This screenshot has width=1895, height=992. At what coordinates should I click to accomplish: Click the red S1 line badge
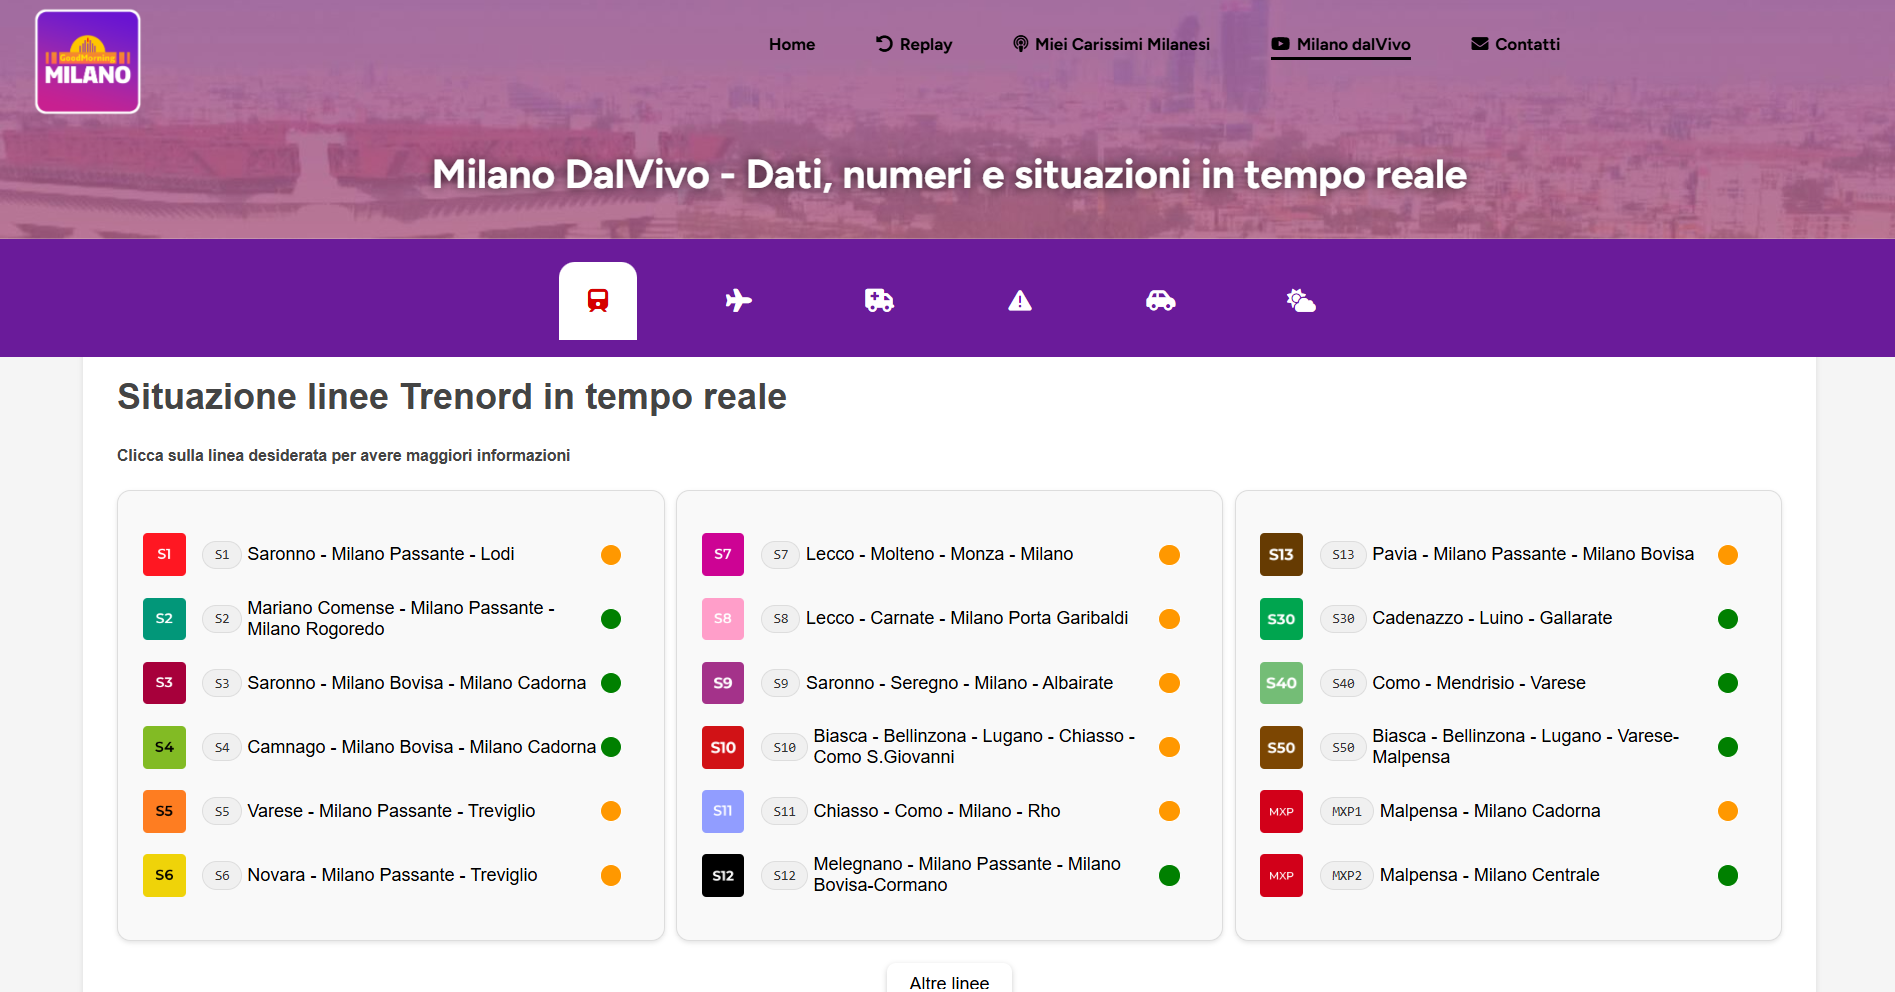coord(164,554)
